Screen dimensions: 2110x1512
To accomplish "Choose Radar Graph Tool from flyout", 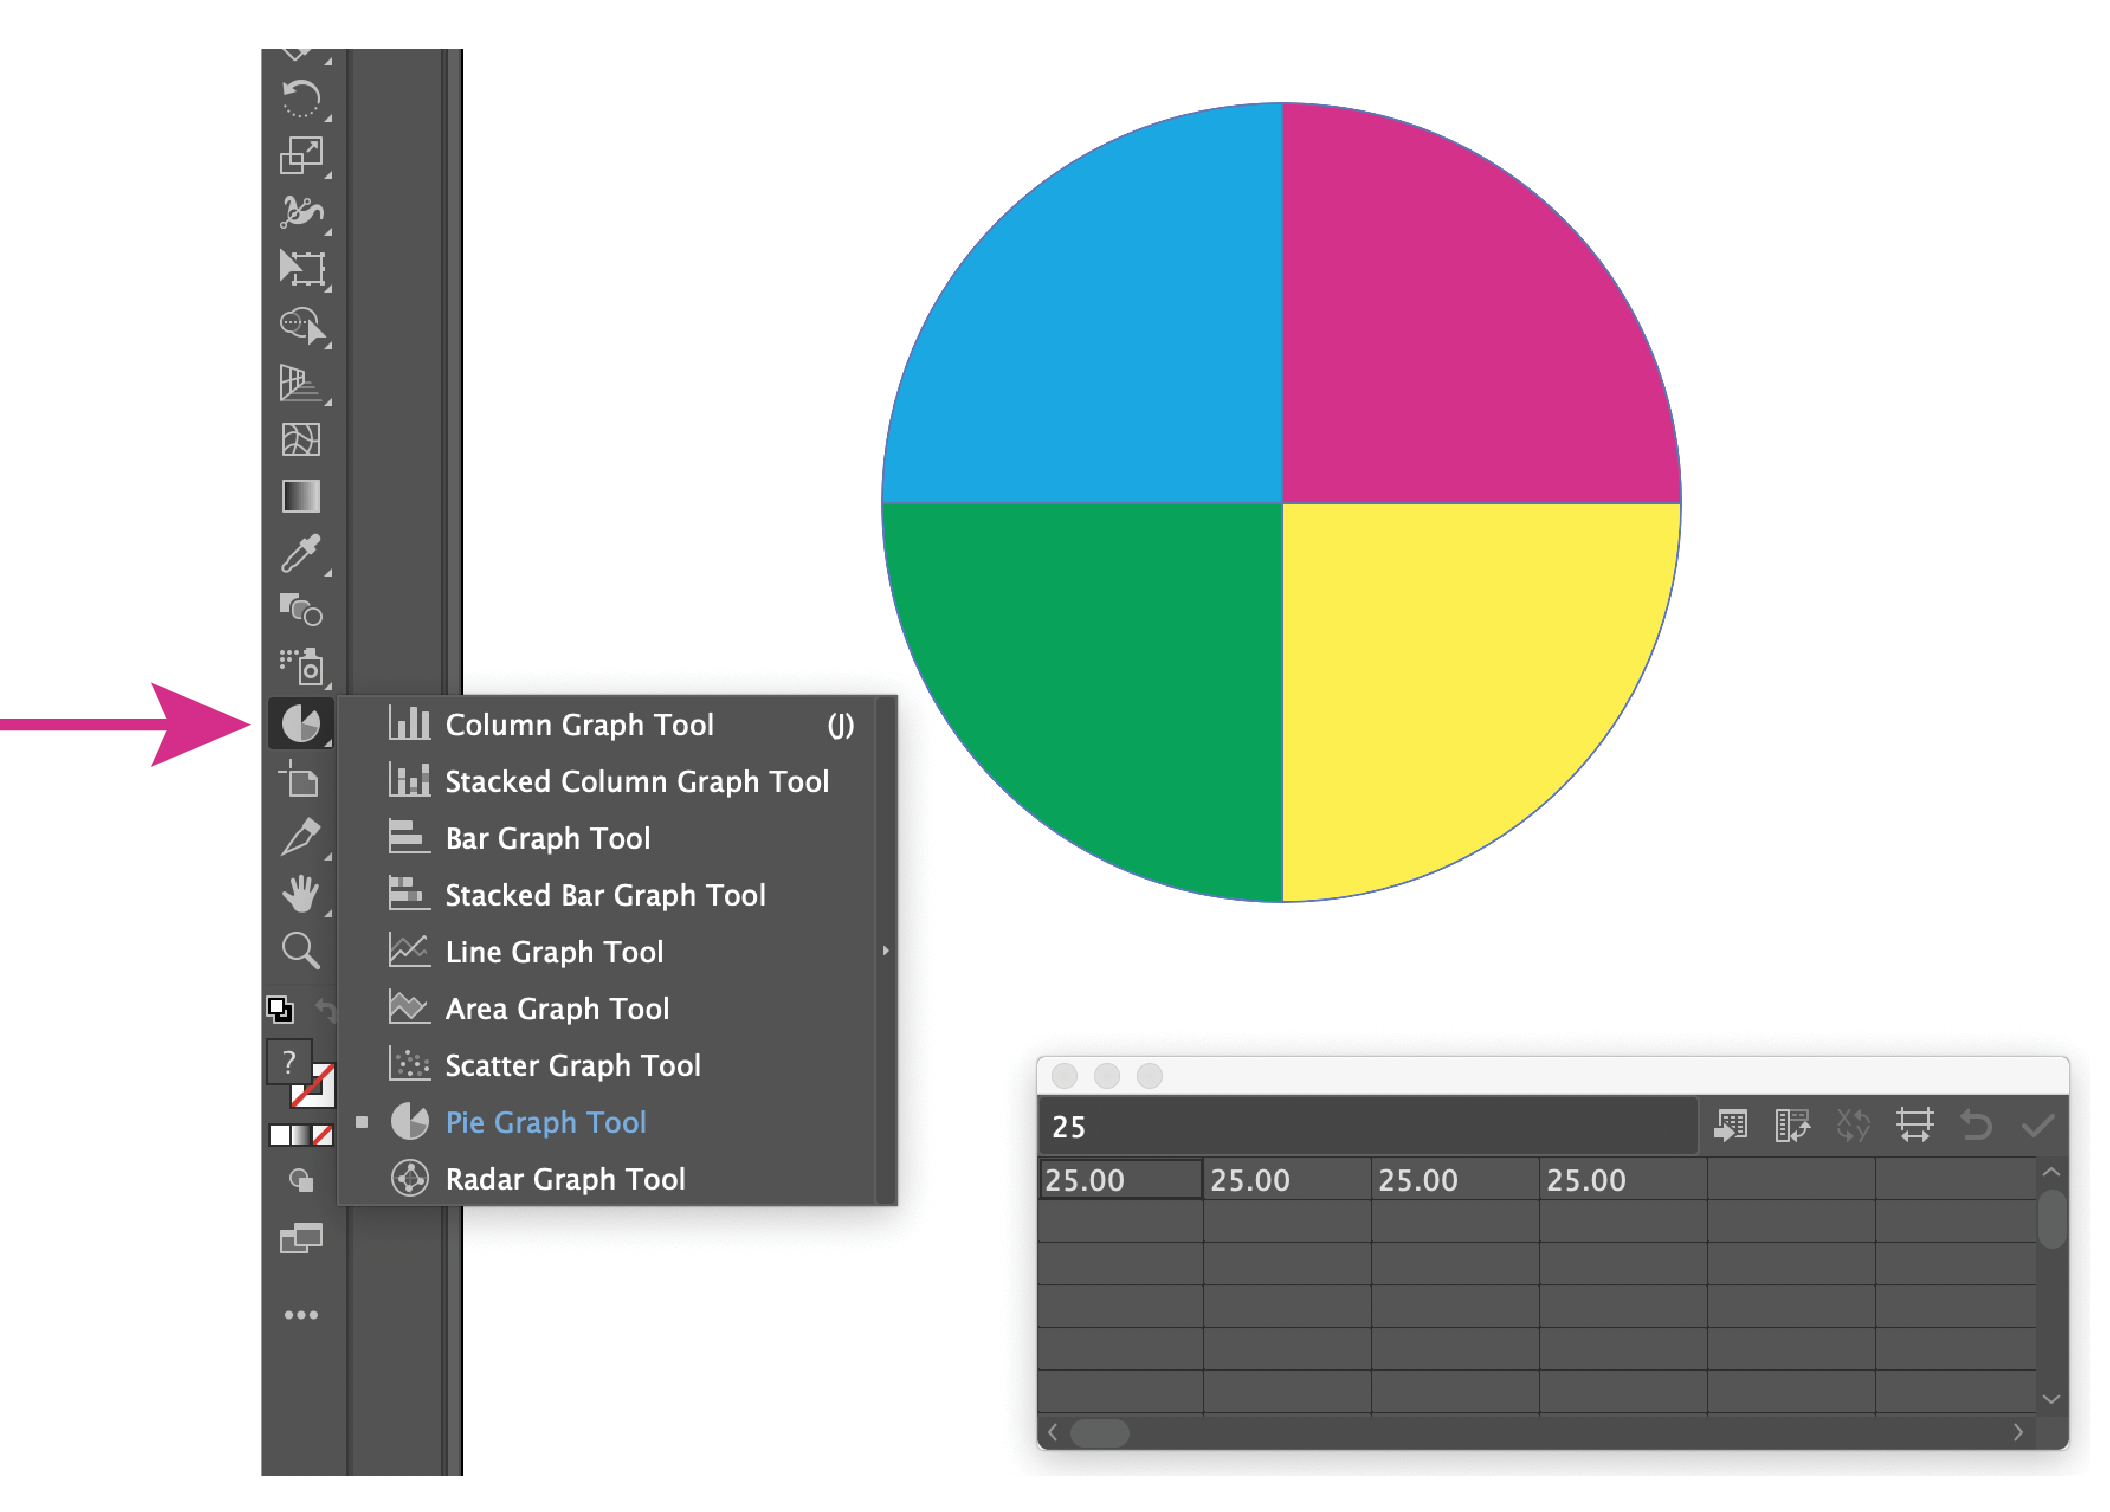I will (565, 1179).
